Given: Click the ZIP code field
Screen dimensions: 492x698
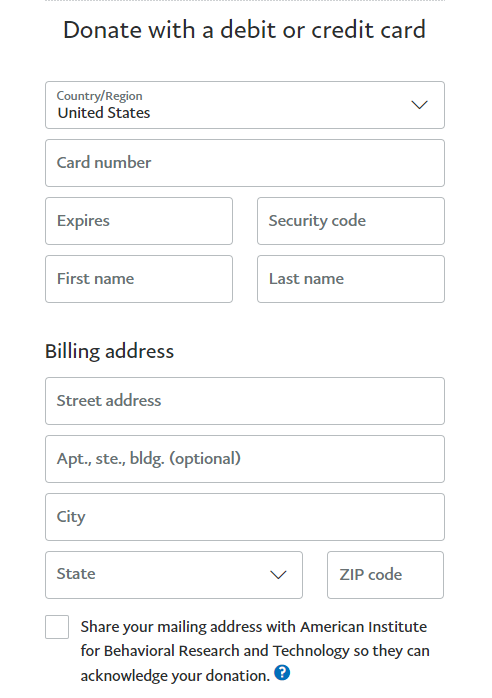Looking at the screenshot, I should (386, 575).
